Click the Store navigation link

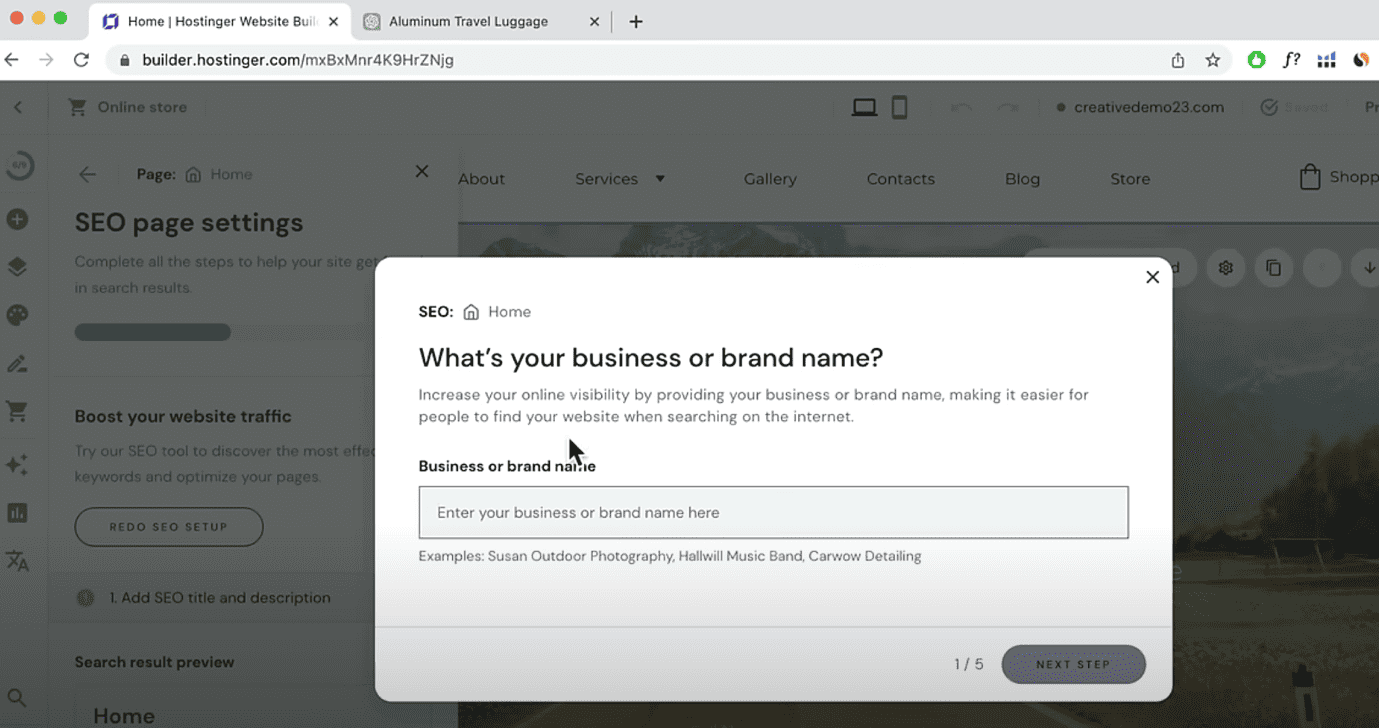tap(1130, 179)
